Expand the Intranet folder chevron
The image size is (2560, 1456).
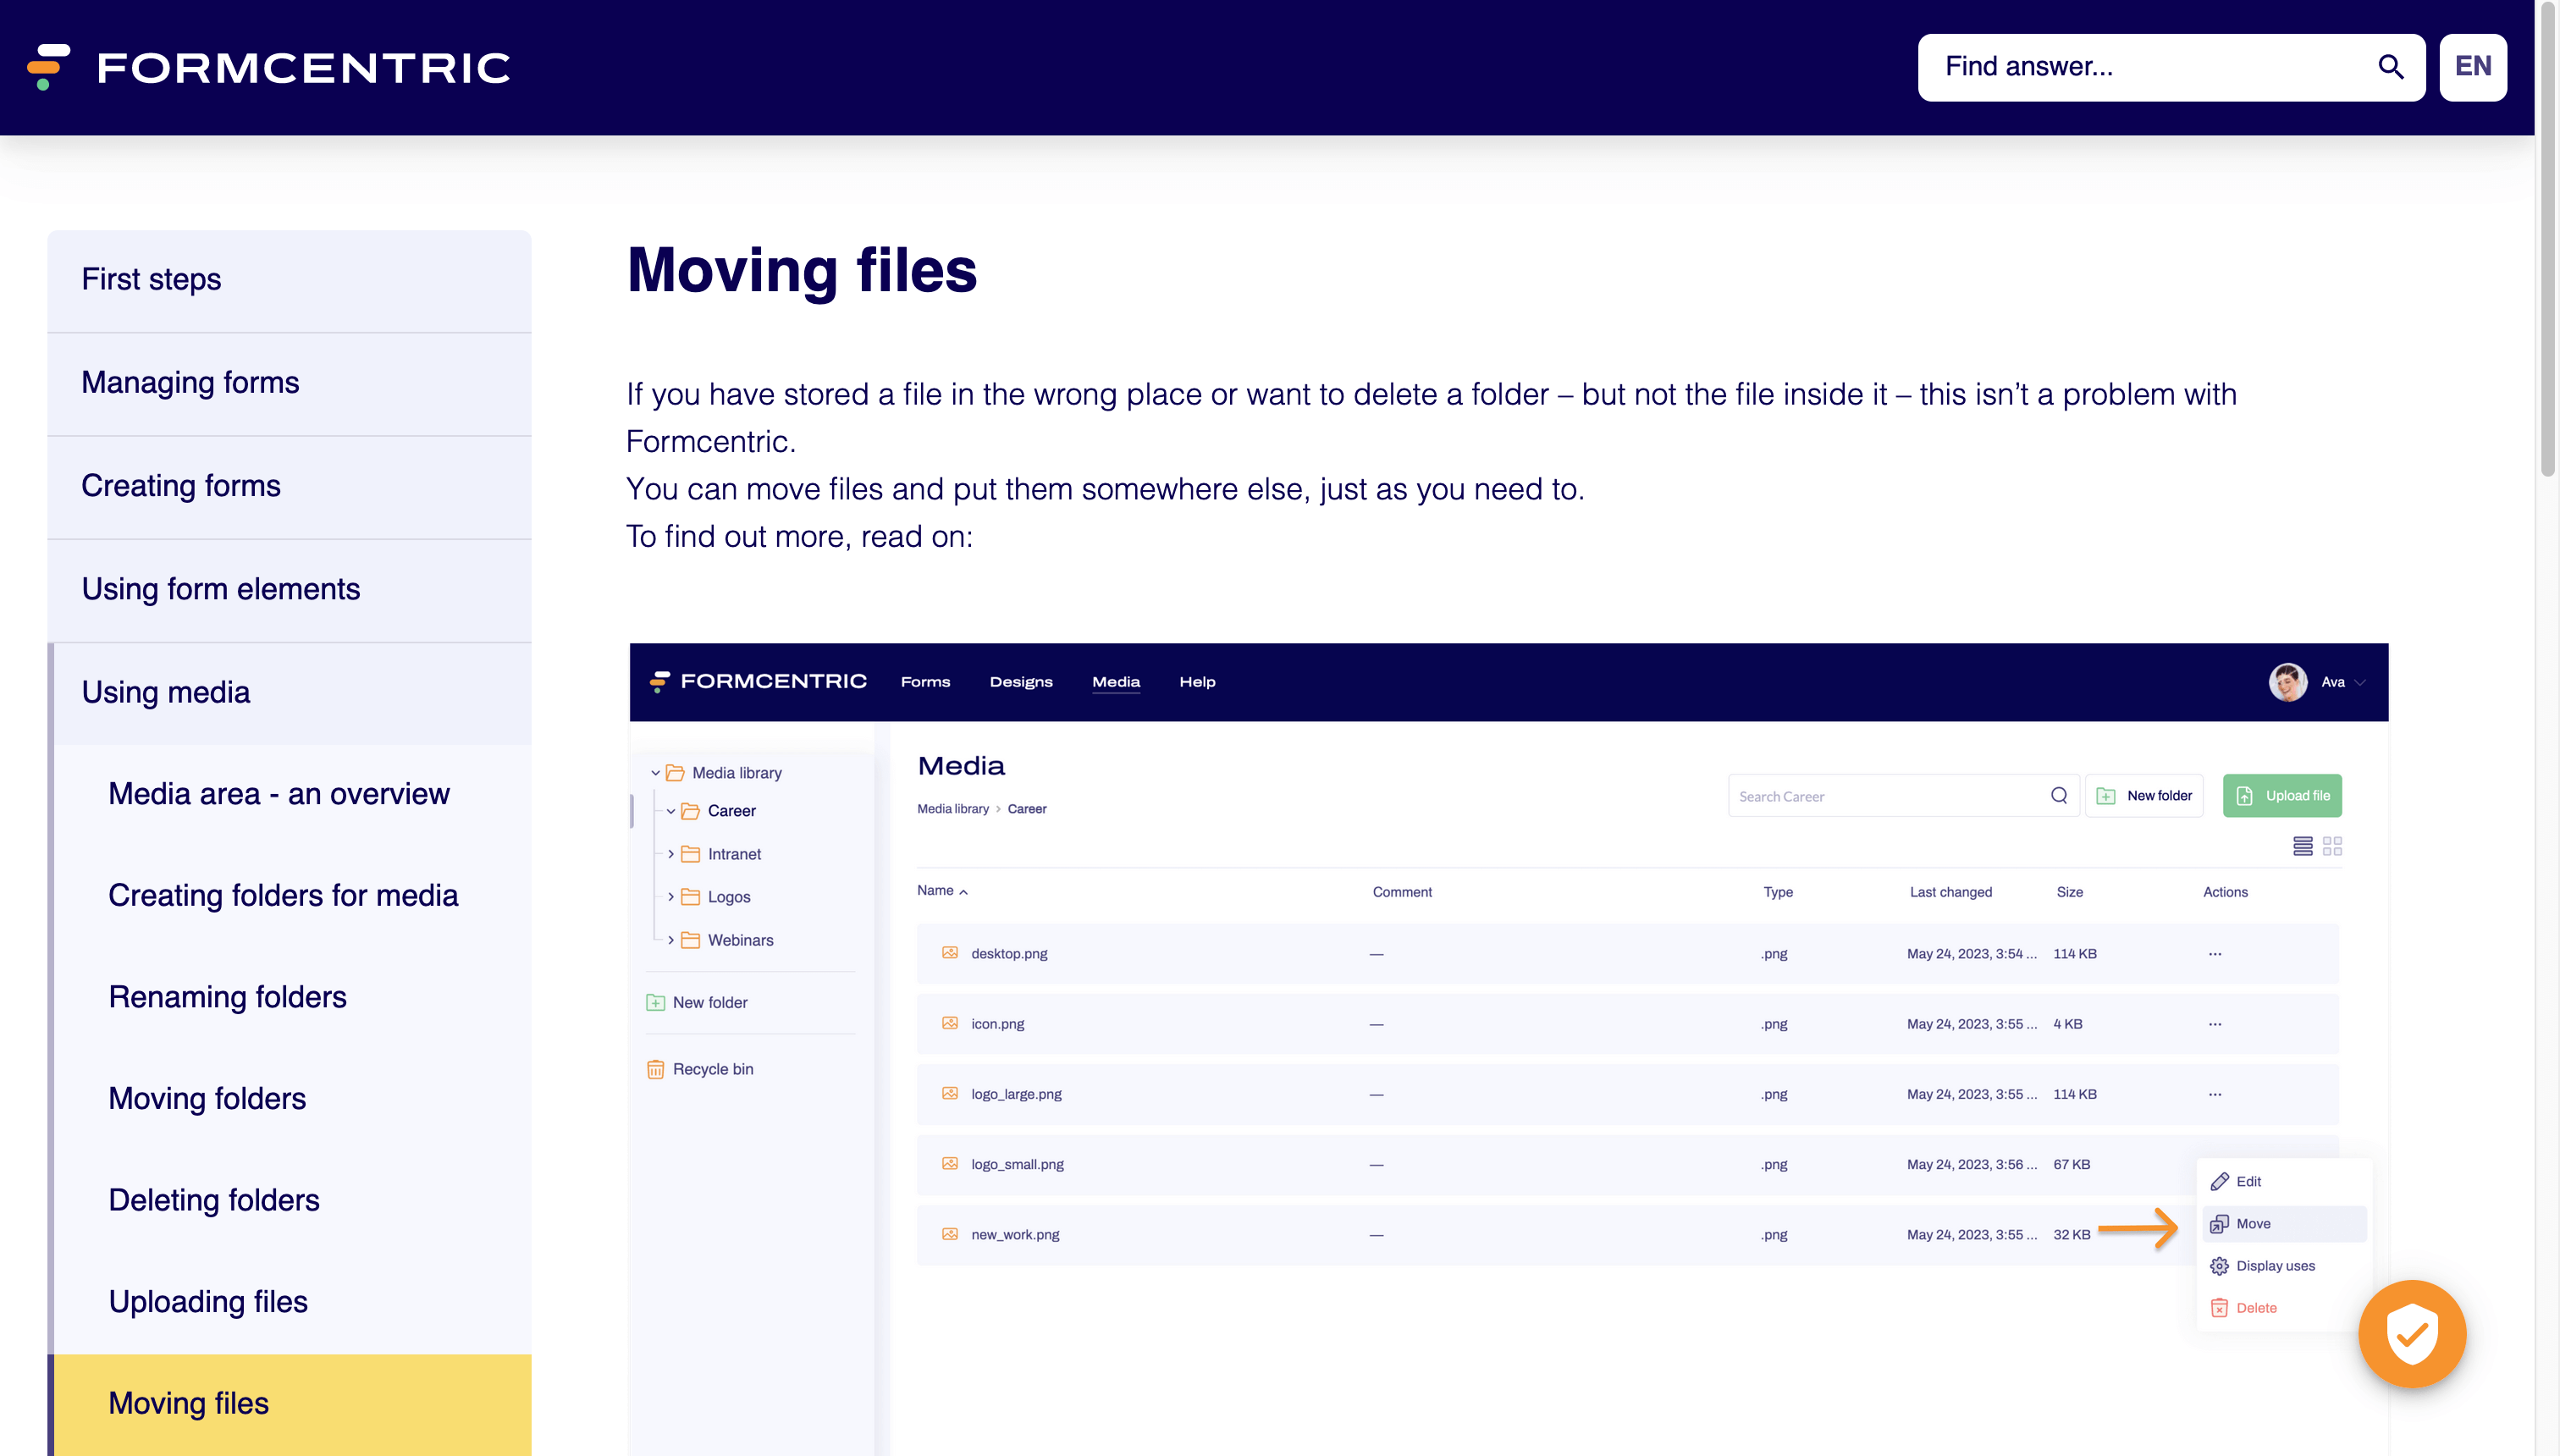click(671, 854)
